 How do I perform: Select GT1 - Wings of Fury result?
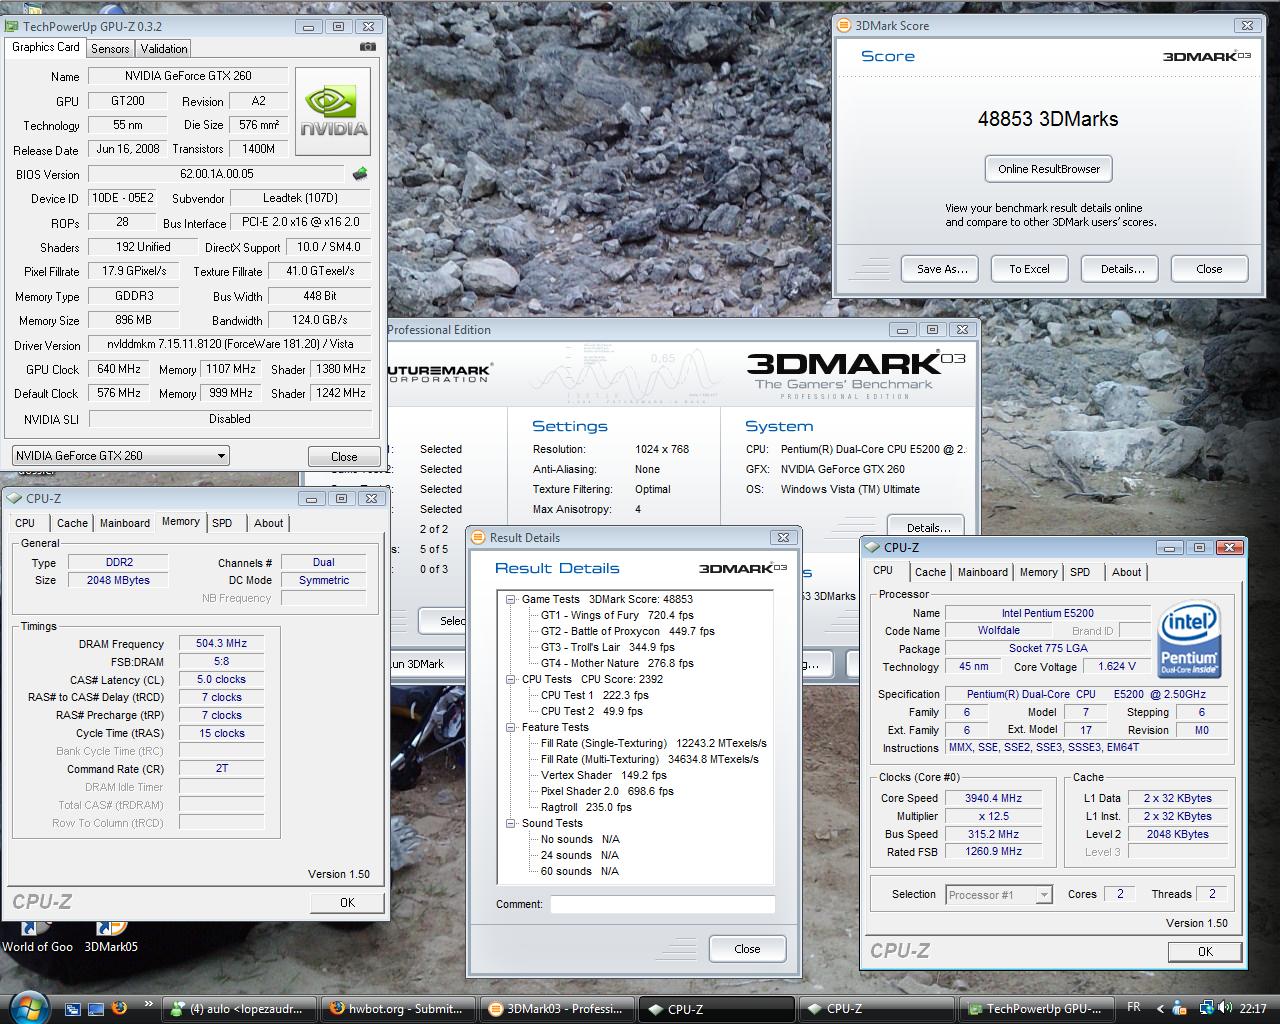616,615
